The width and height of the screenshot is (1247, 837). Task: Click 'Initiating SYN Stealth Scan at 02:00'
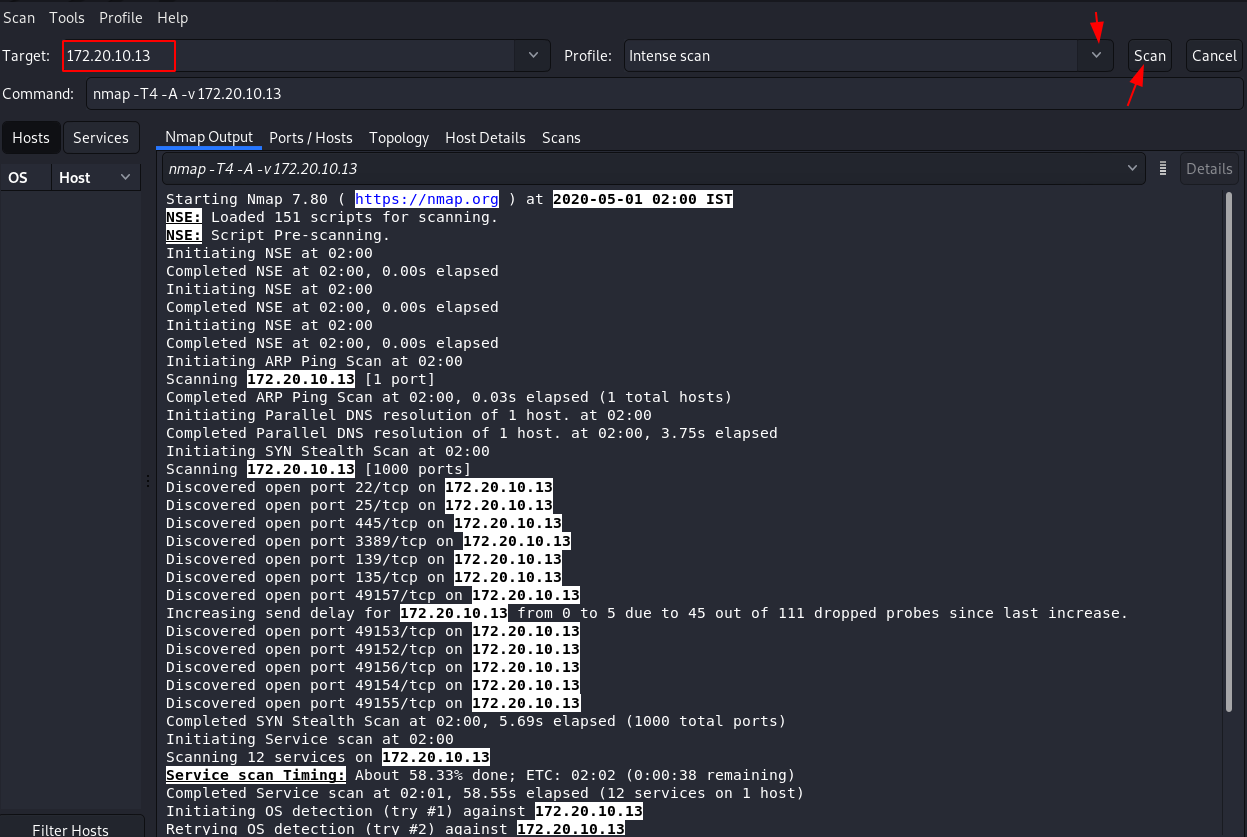click(328, 452)
